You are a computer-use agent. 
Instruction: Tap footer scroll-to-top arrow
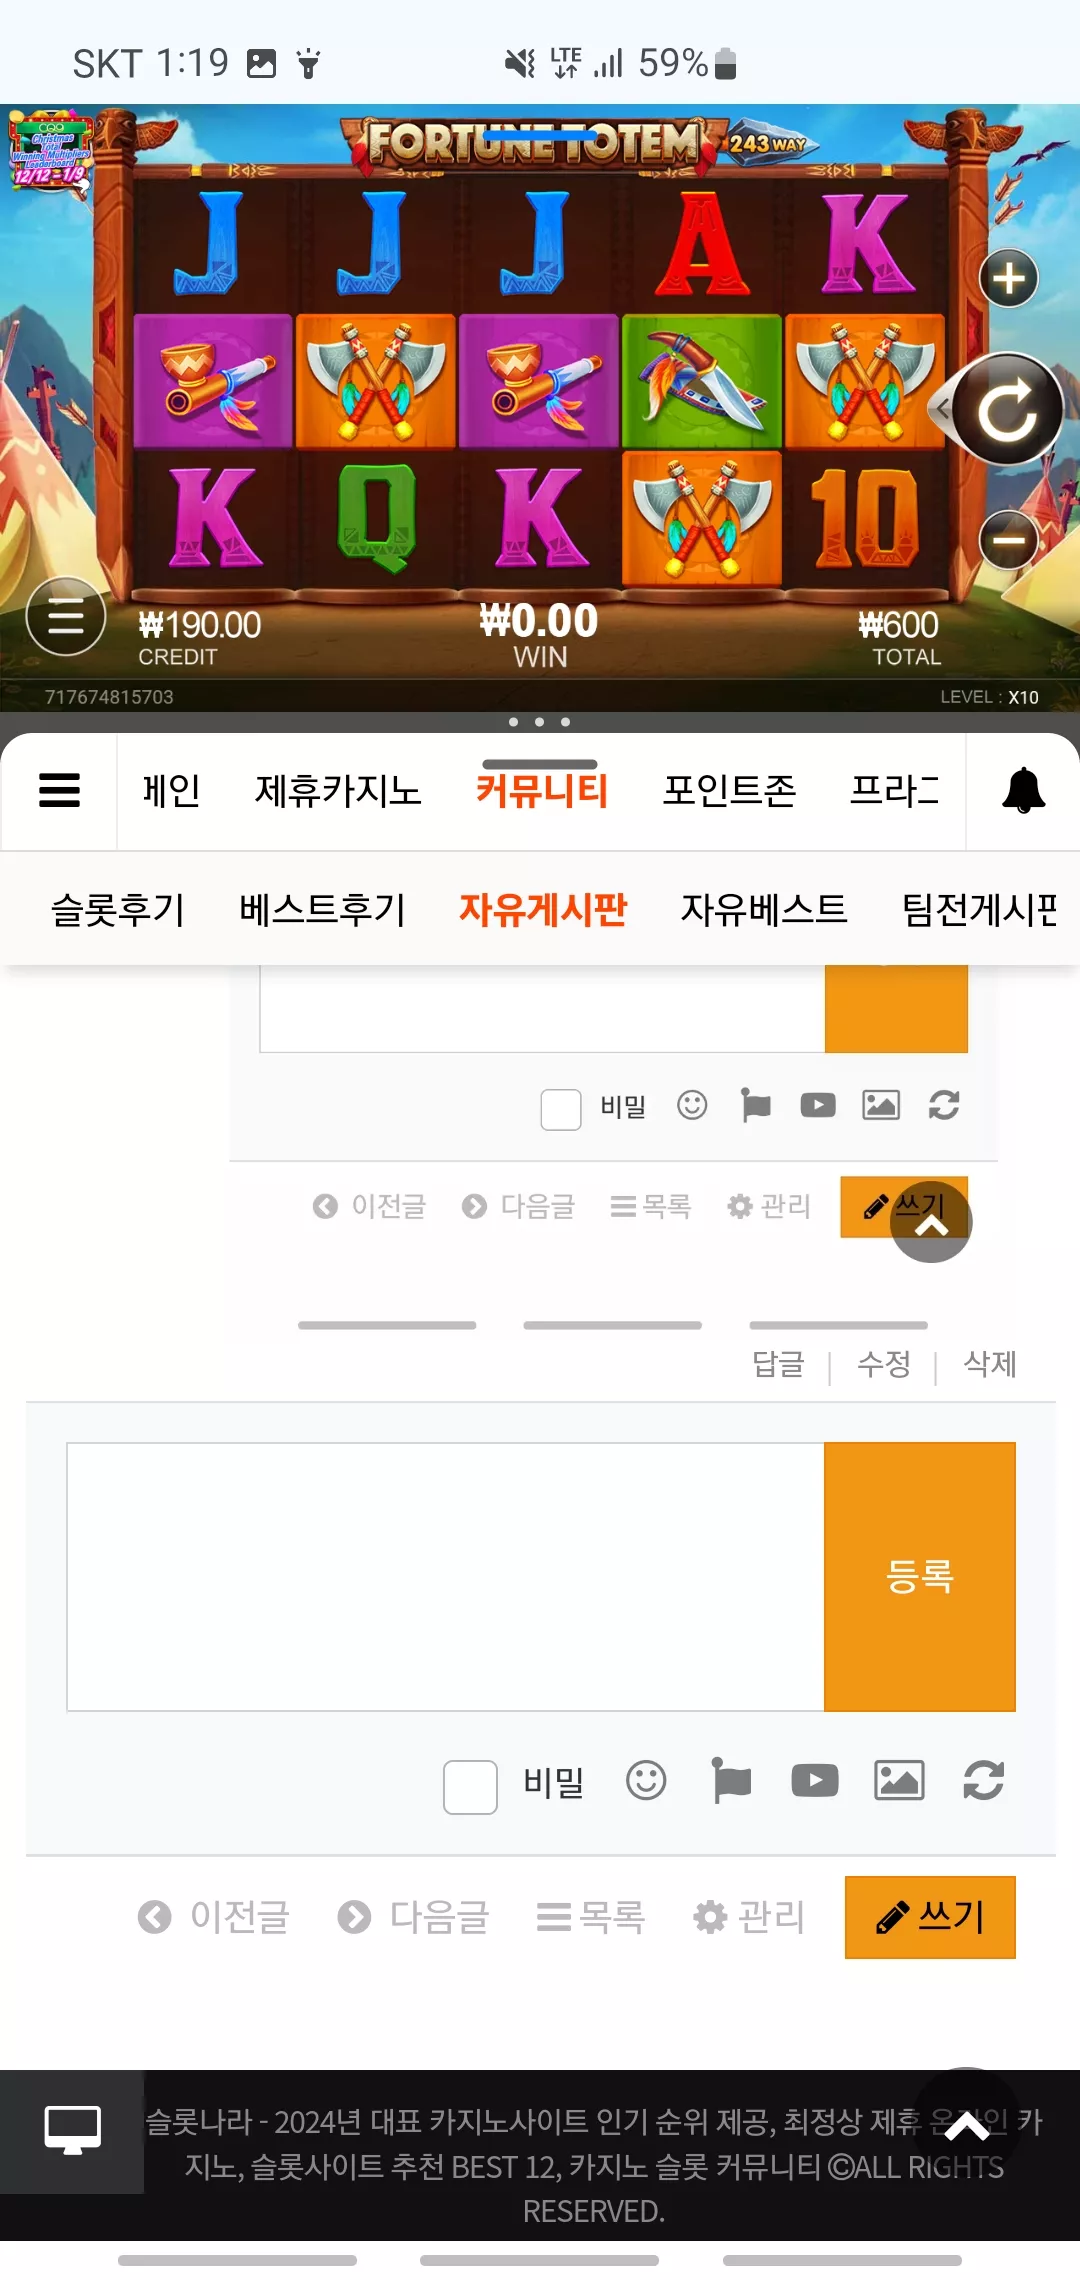pos(966,2127)
